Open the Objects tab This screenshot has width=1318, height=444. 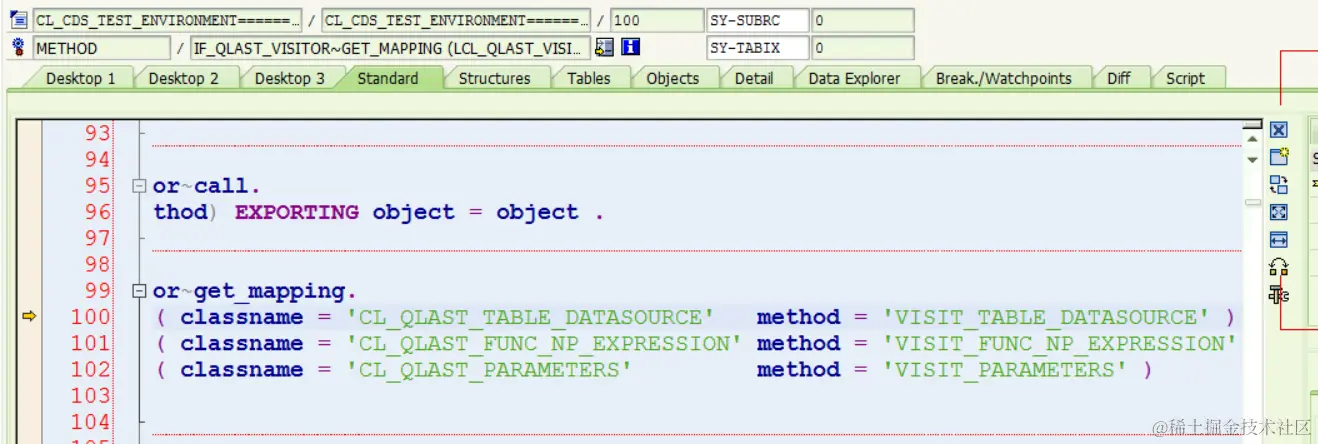click(x=672, y=78)
